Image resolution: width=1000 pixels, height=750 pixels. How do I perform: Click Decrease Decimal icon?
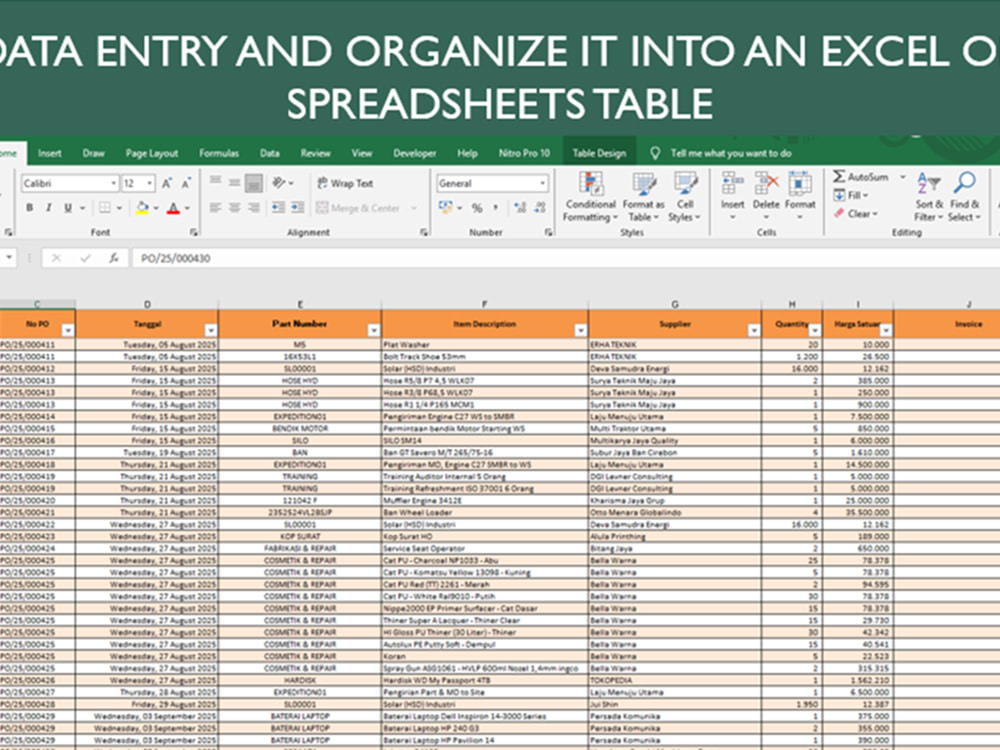click(x=540, y=208)
